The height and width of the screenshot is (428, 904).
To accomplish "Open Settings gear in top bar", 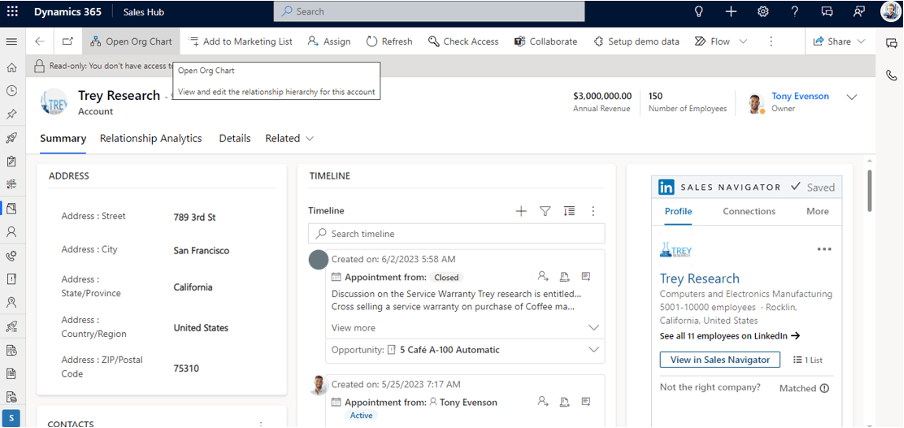I will coord(763,11).
